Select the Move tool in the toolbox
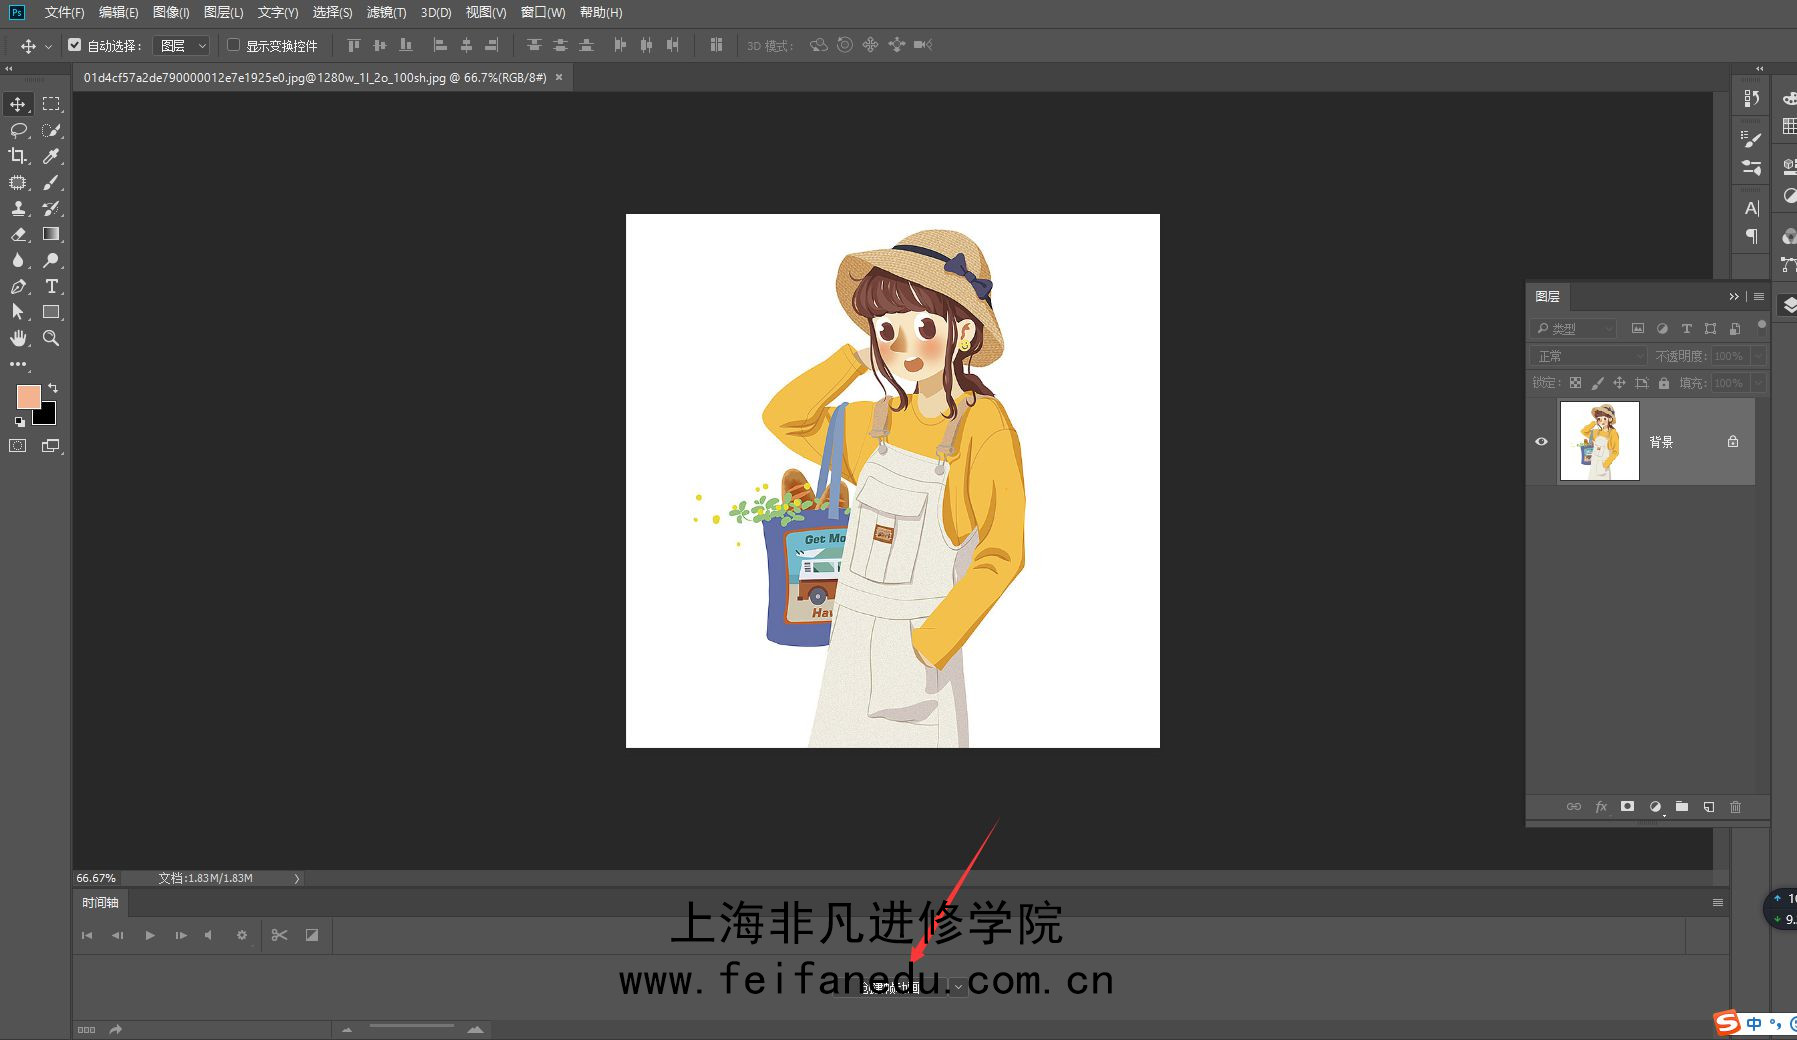Image resolution: width=1797 pixels, height=1040 pixels. (18, 104)
